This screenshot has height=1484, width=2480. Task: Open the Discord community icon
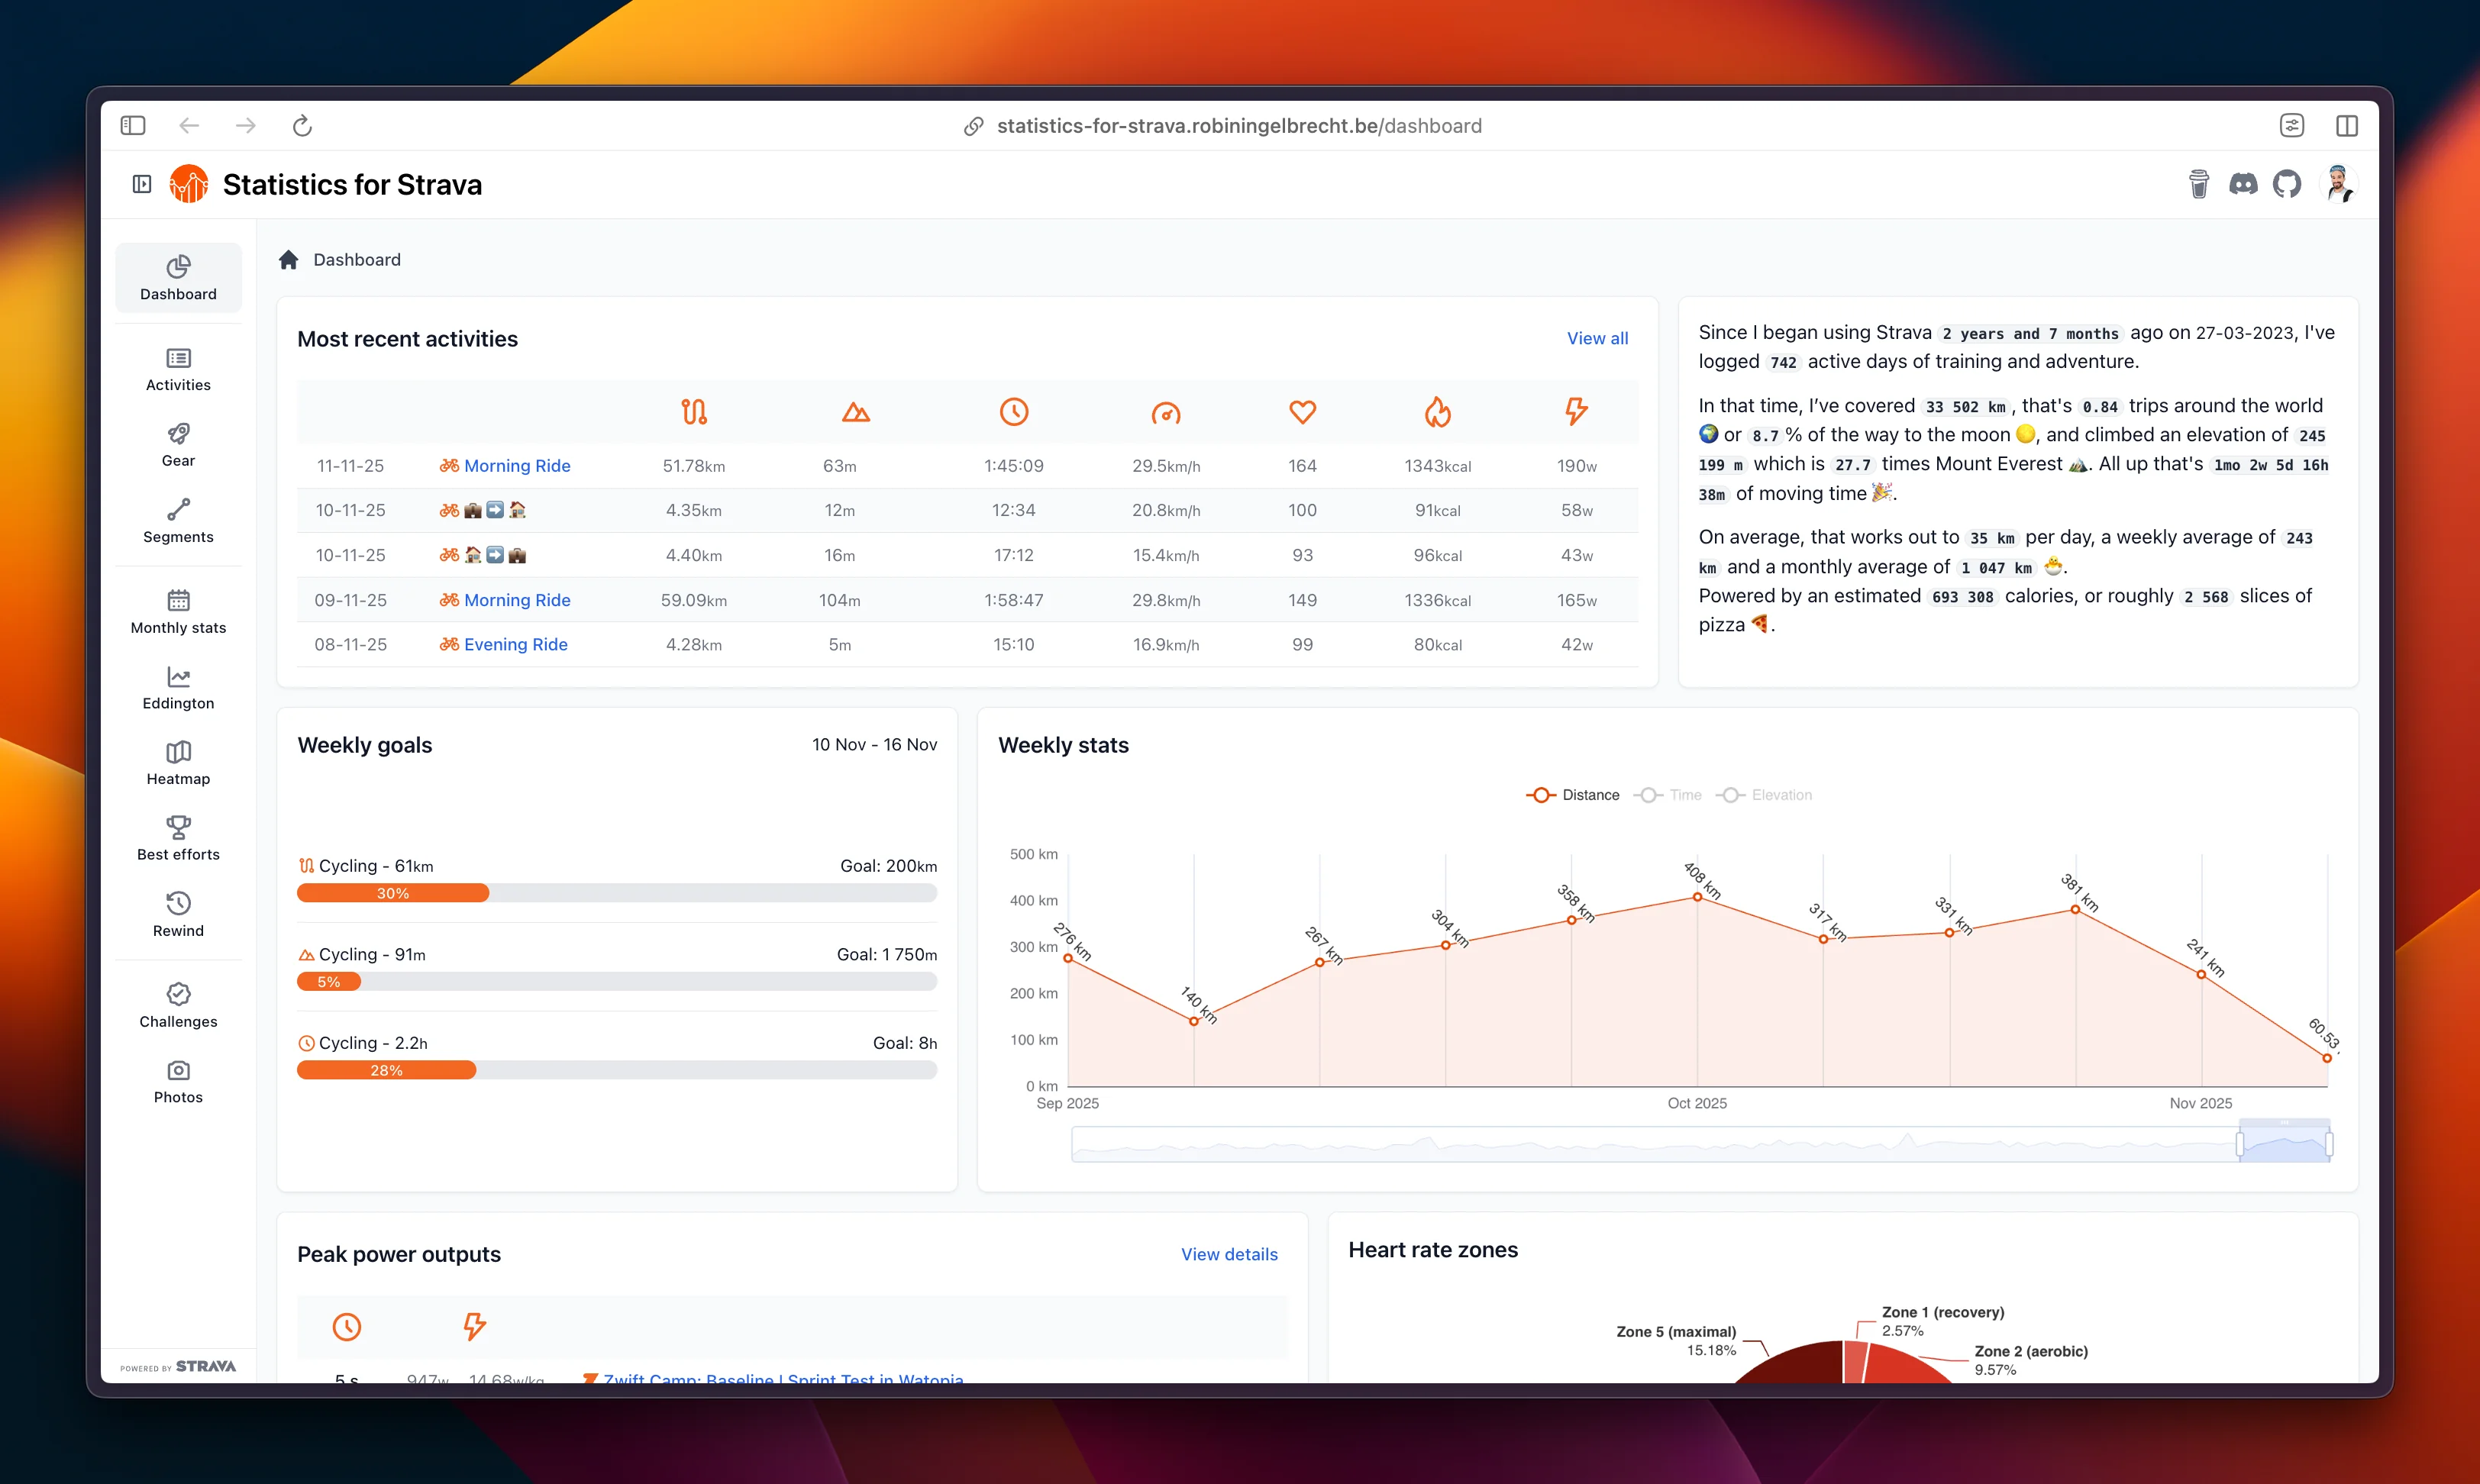click(x=2244, y=184)
